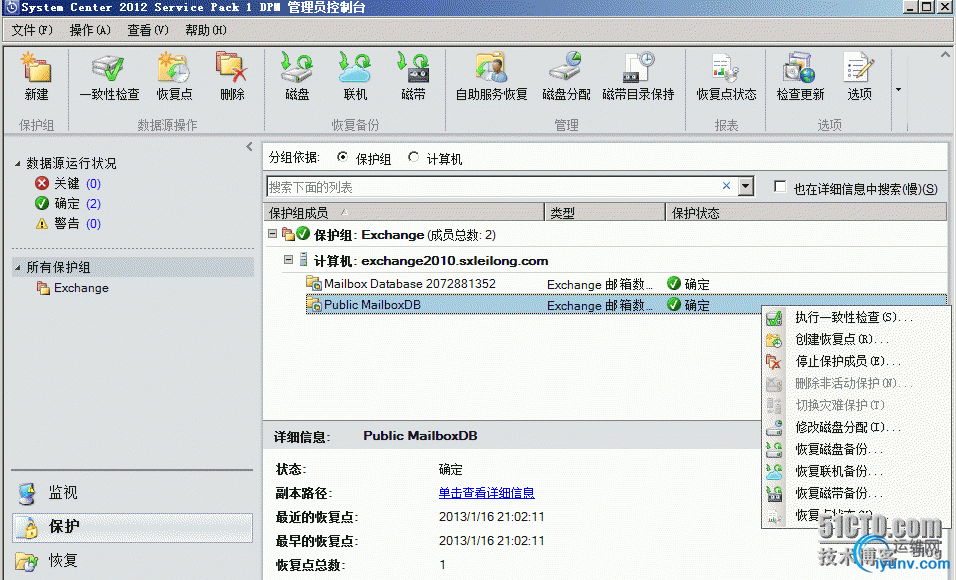Open the 保护 navigation pane

pyautogui.click(x=132, y=527)
